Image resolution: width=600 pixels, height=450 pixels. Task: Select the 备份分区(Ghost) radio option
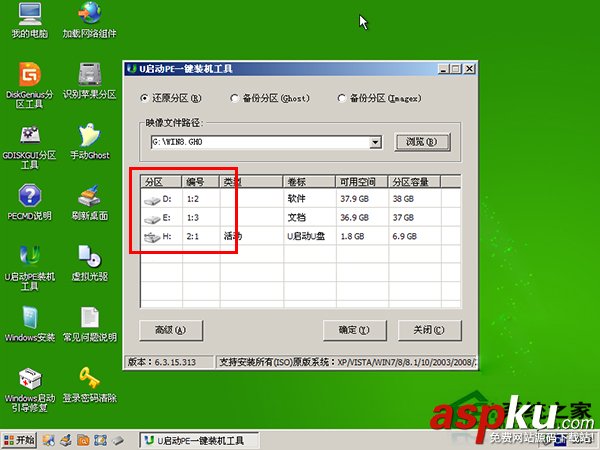(x=270, y=98)
